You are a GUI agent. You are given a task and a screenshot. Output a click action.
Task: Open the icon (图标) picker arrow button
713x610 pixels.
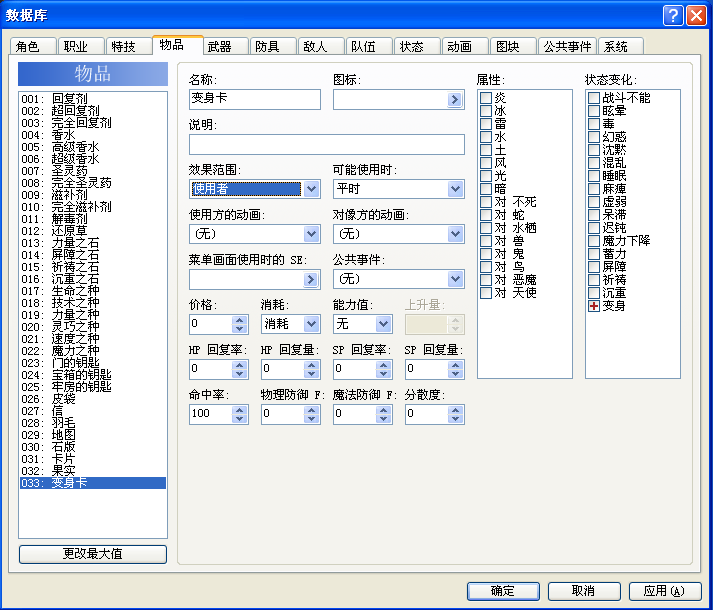(454, 100)
